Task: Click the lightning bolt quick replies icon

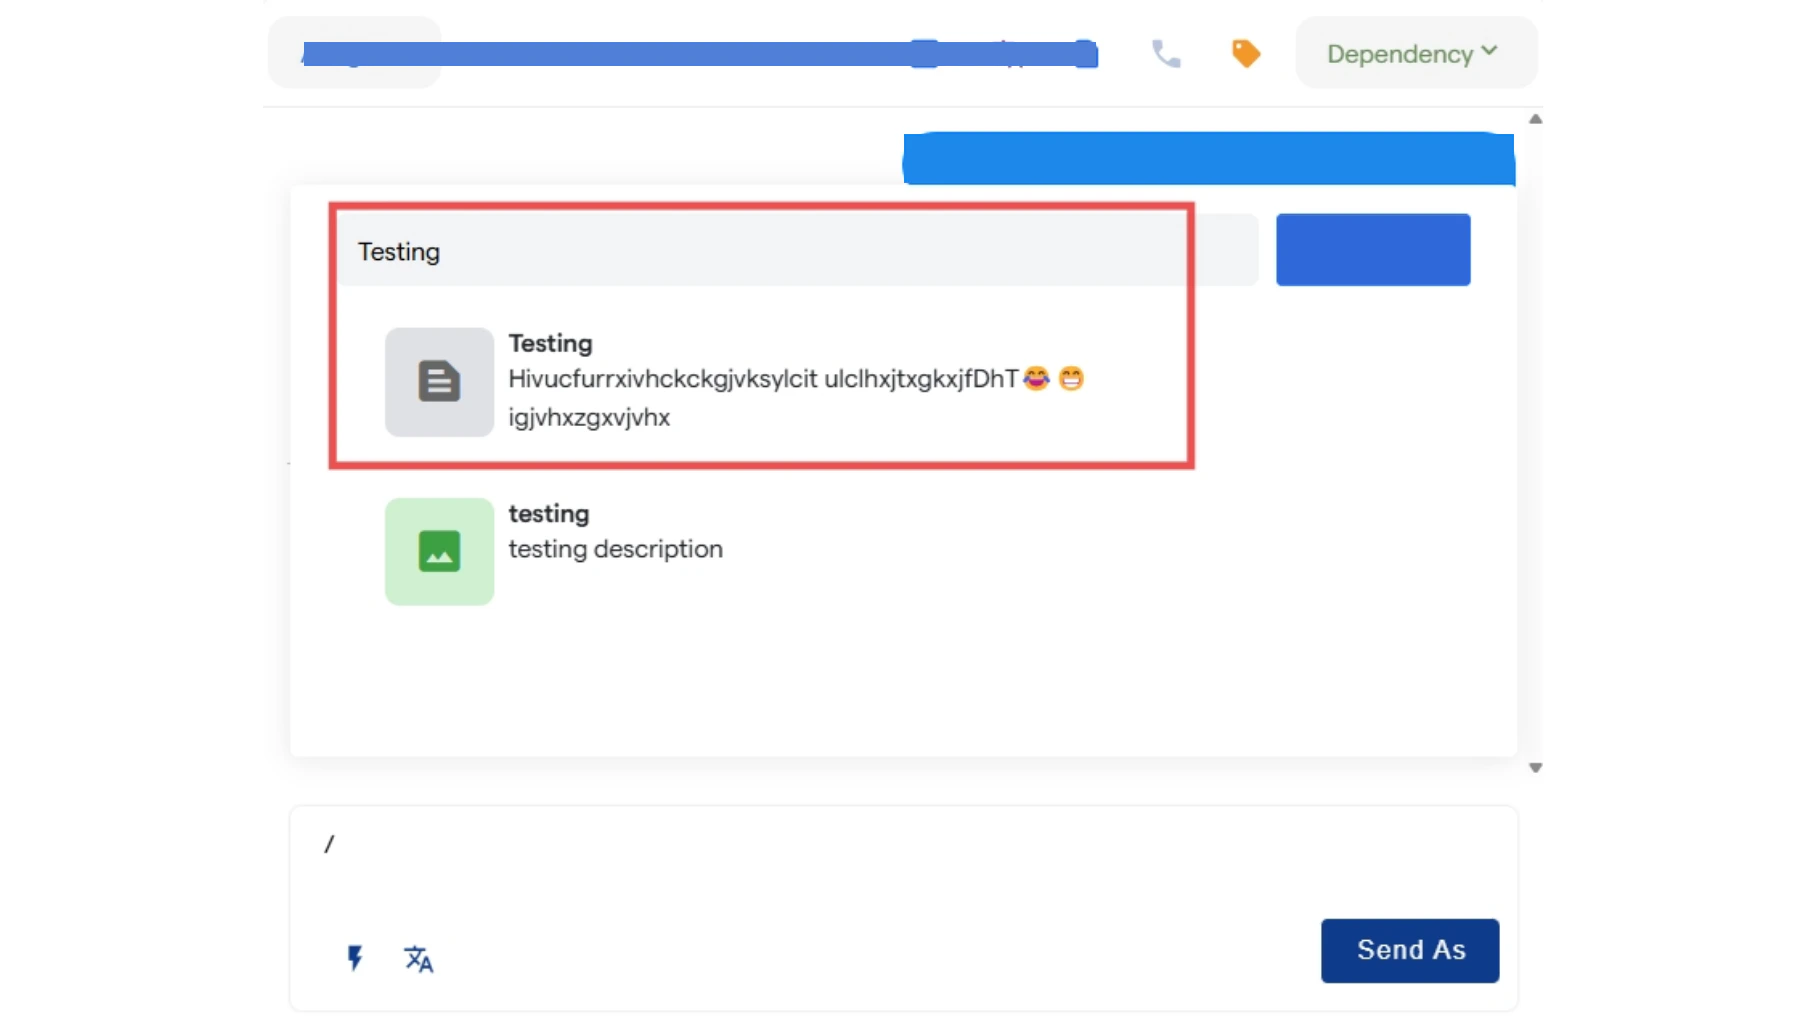Action: [x=354, y=958]
